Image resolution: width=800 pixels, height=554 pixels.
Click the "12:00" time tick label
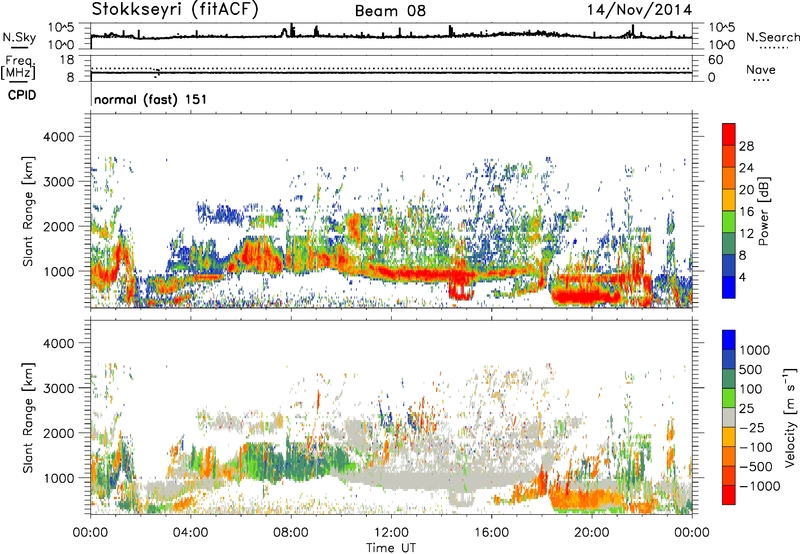(x=391, y=533)
